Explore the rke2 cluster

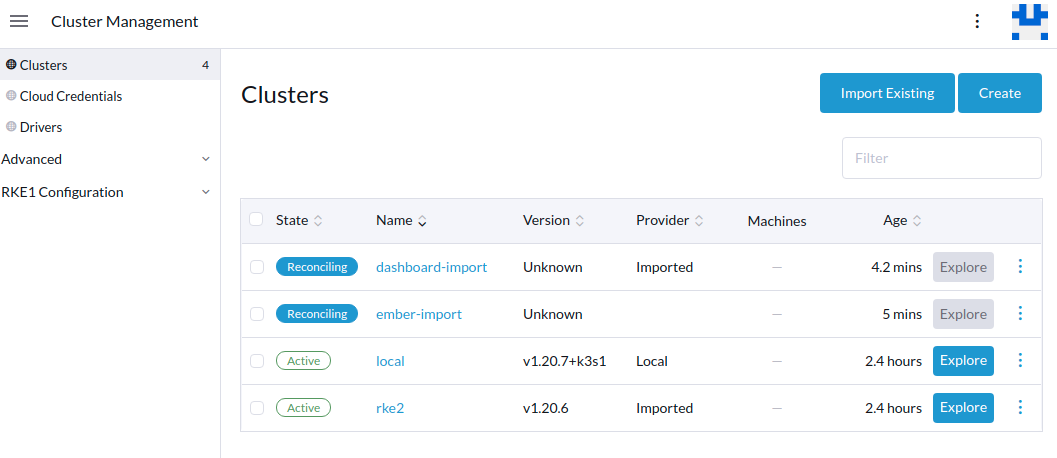[x=963, y=407]
